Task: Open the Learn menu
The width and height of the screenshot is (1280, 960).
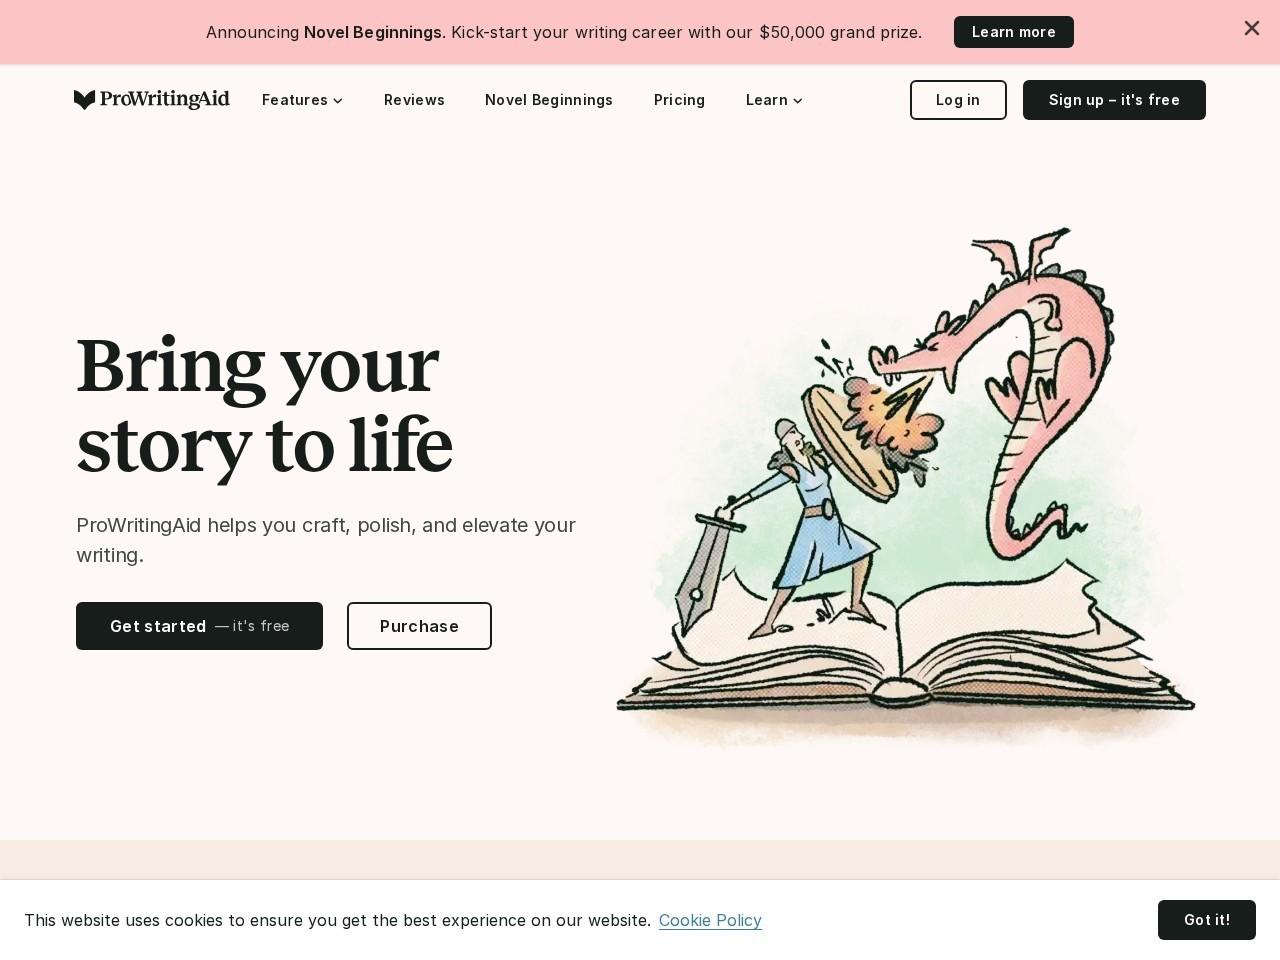Action: pyautogui.click(x=774, y=100)
